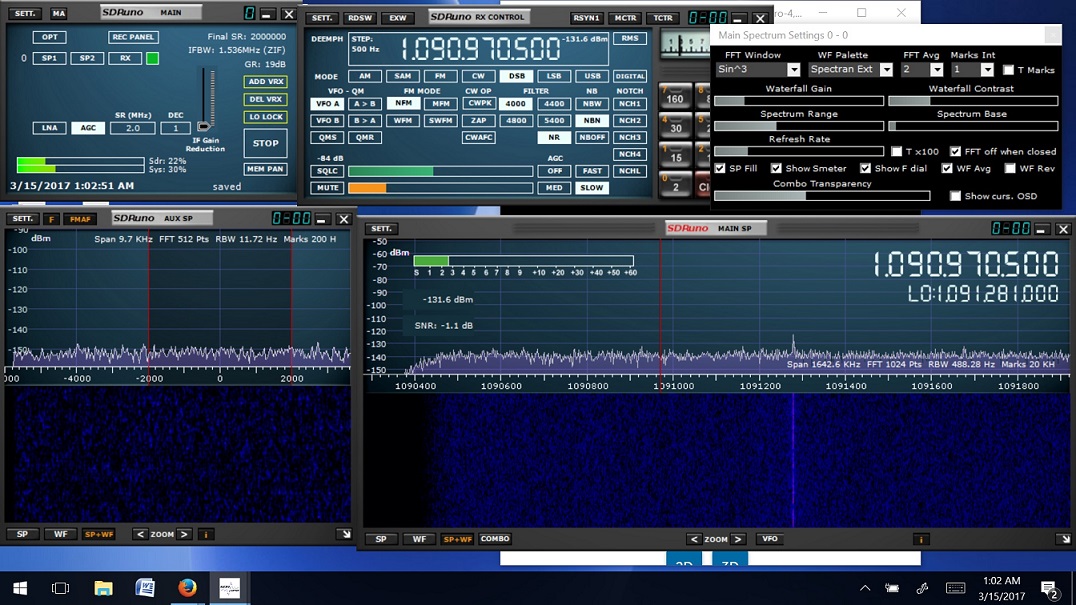This screenshot has width=1076, height=605.
Task: Zoom in with right arrow in AUX SP
Action: [x=184, y=534]
